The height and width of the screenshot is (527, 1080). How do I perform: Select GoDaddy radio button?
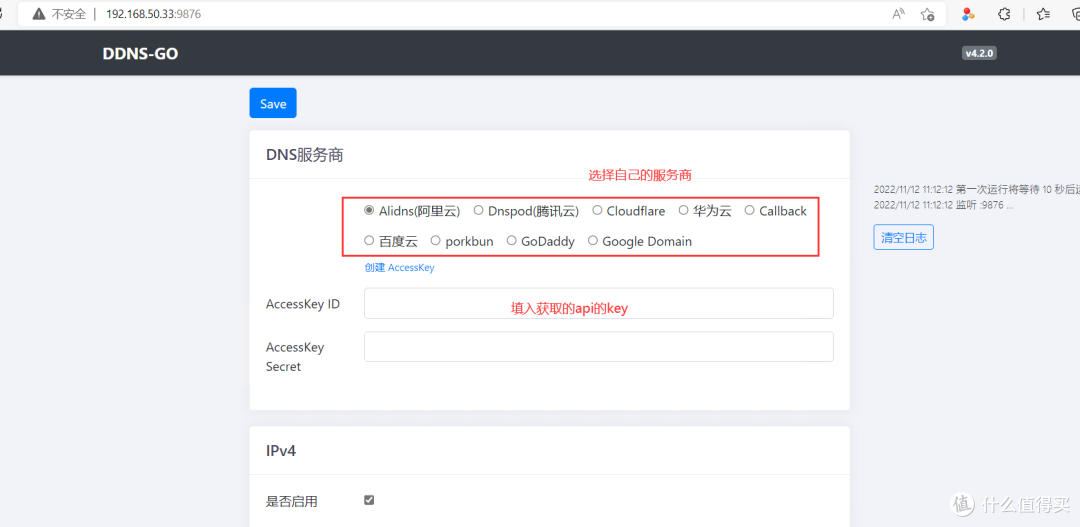pos(511,240)
